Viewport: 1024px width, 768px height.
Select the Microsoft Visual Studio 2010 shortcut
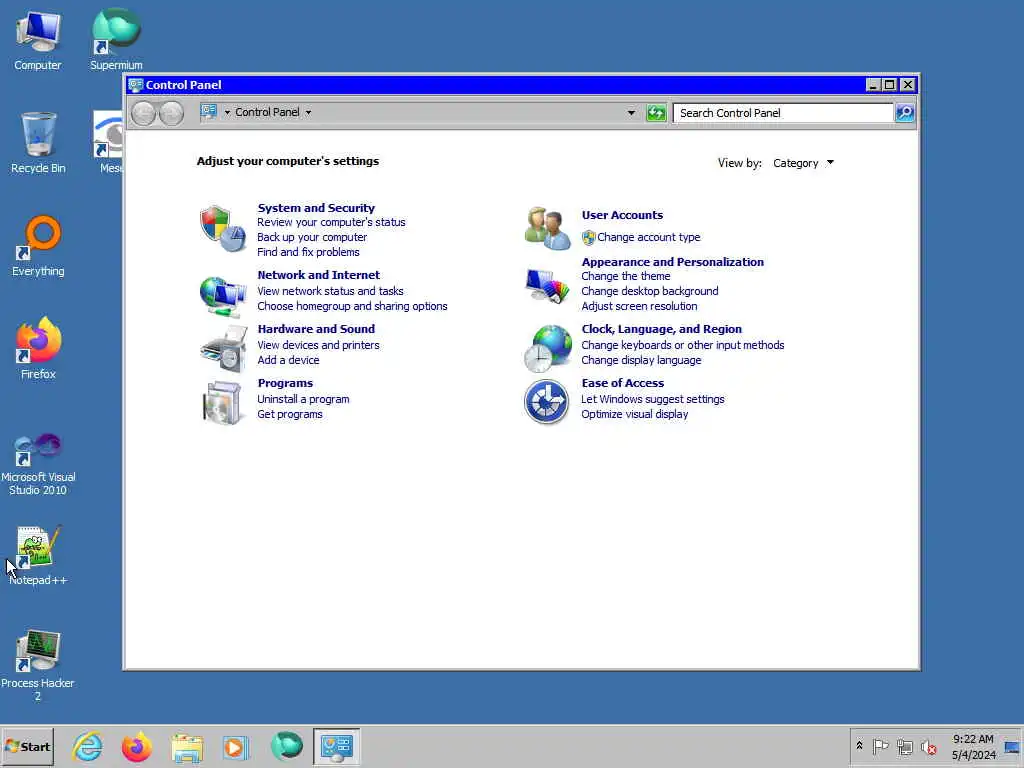(x=38, y=464)
